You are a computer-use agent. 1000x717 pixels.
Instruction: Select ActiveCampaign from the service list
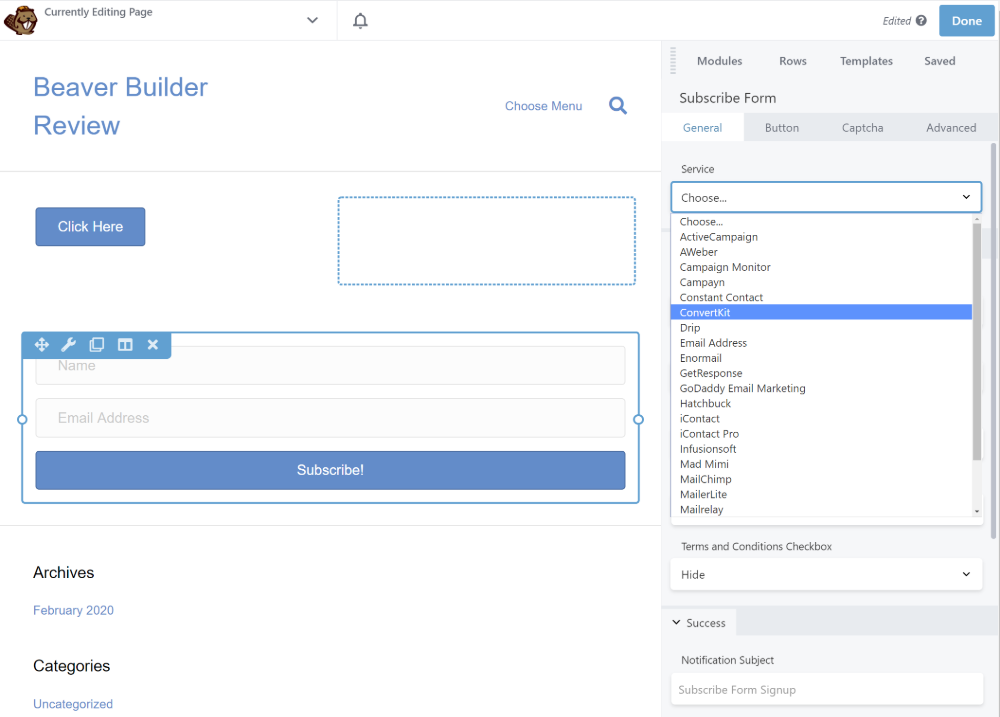(821, 237)
